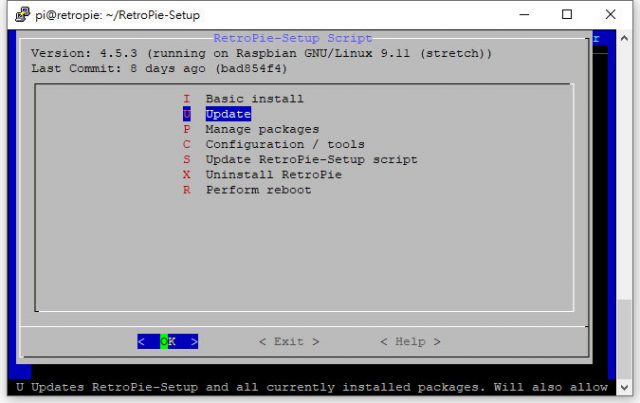Confirm with the OK button
This screenshot has width=640, height=403.
tap(167, 341)
